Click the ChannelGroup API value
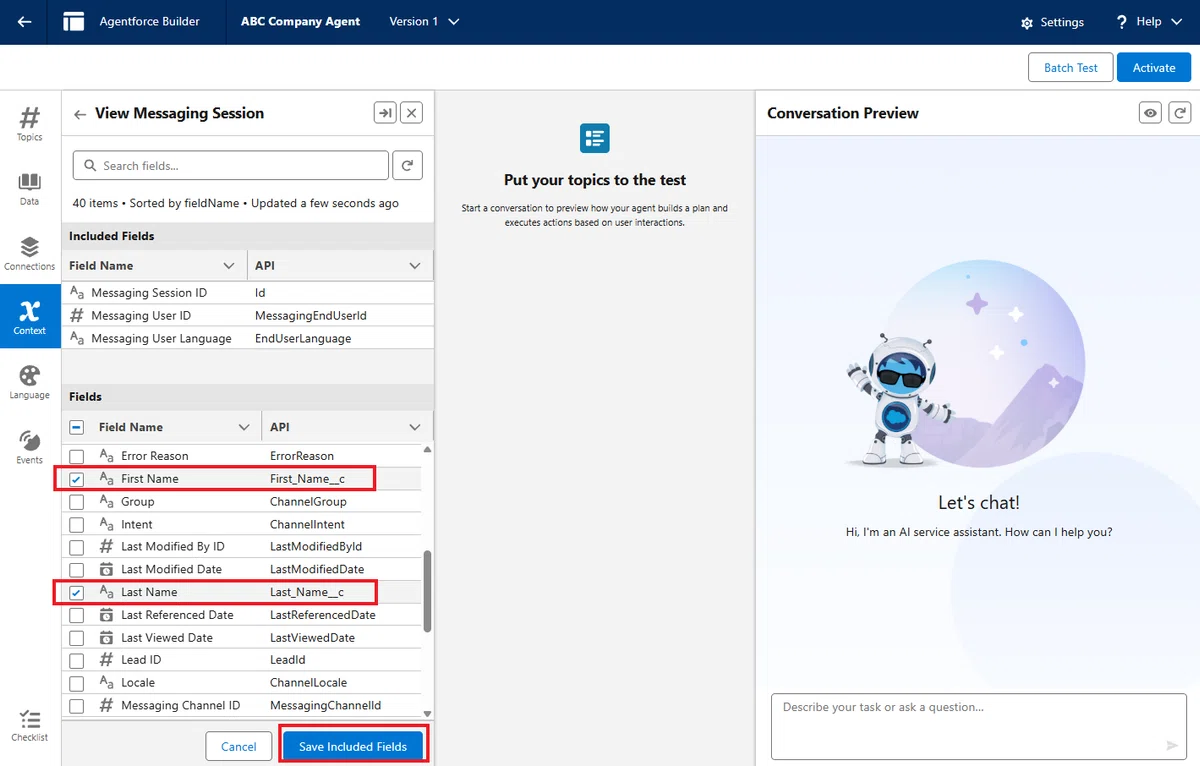Image resolution: width=1200 pixels, height=766 pixels. pos(308,502)
